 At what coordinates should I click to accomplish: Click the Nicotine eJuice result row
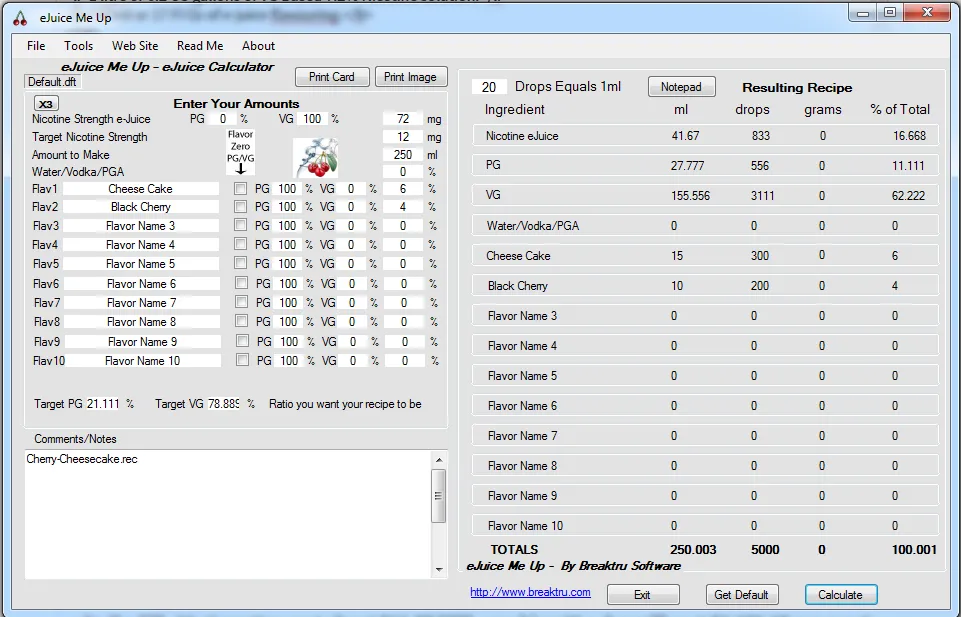tap(705, 136)
